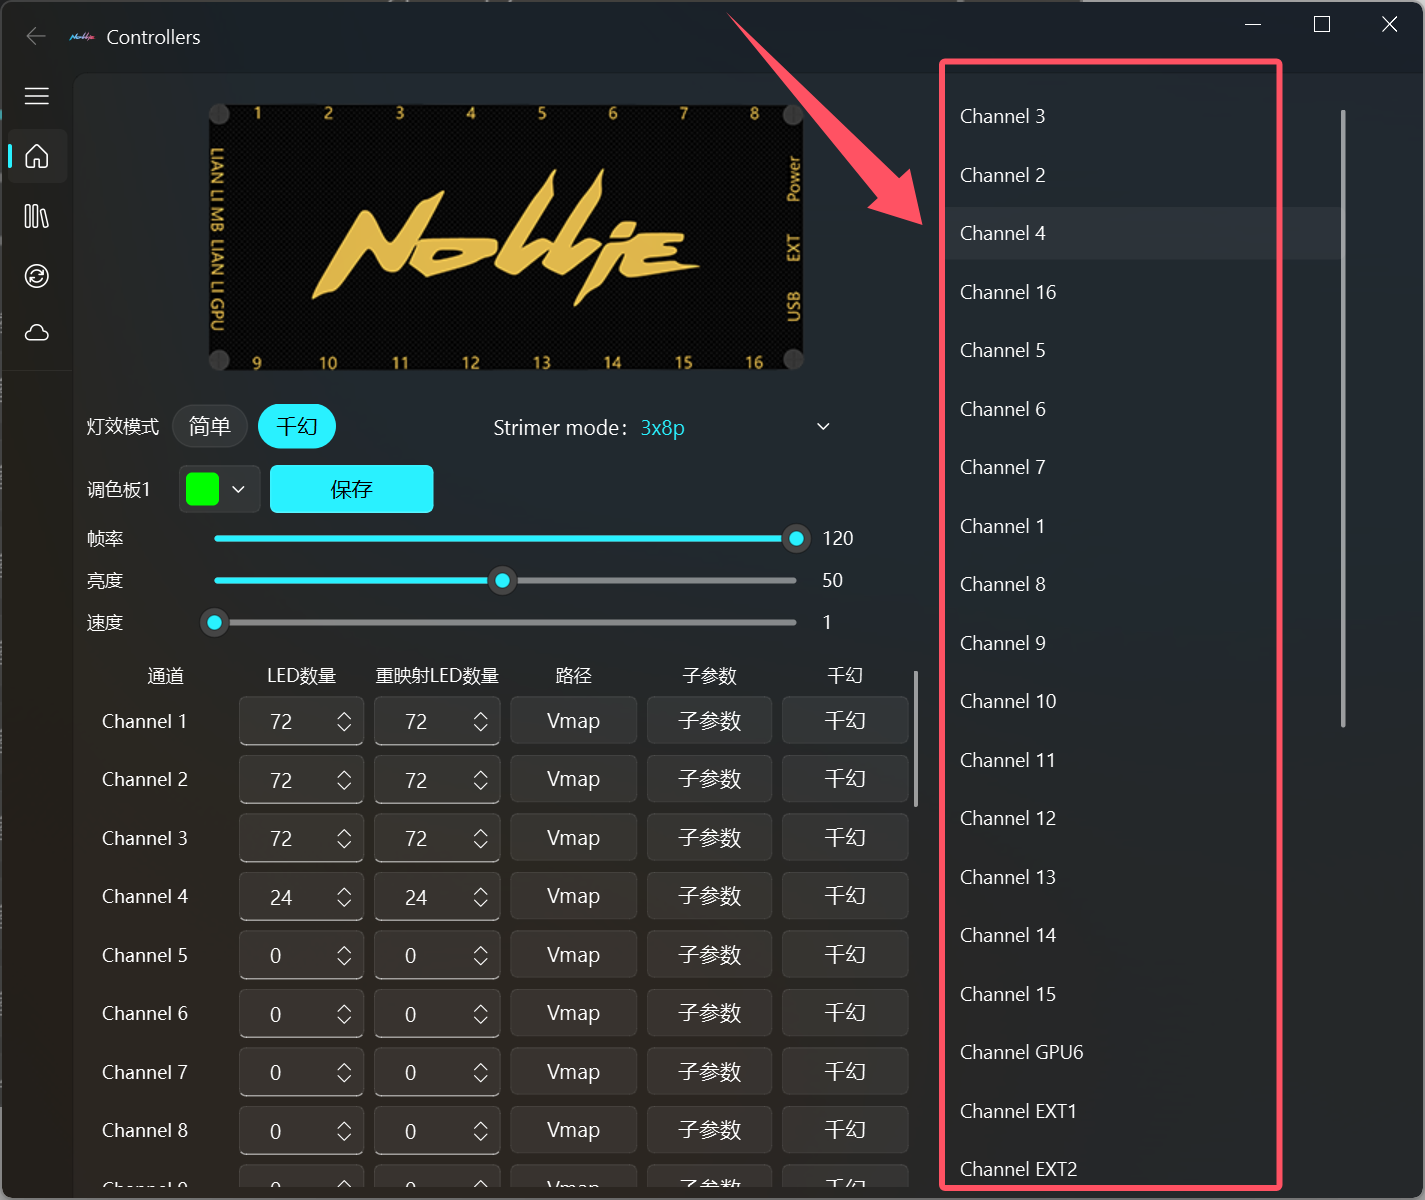Click the back arrow in title bar
The width and height of the screenshot is (1425, 1200).
pos(36,37)
